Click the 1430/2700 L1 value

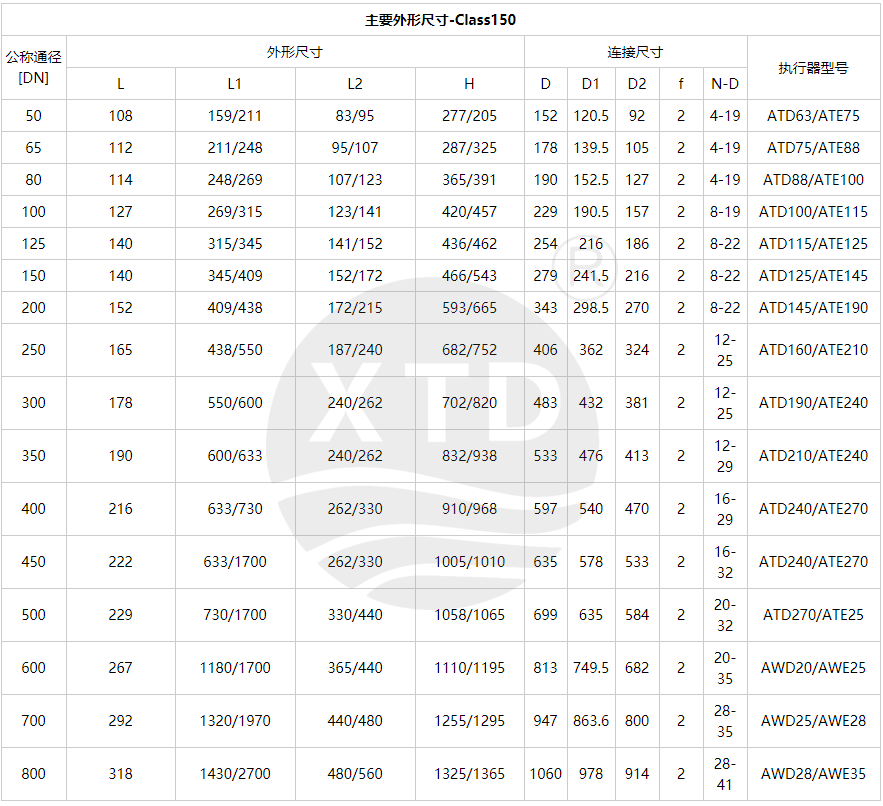click(x=235, y=774)
